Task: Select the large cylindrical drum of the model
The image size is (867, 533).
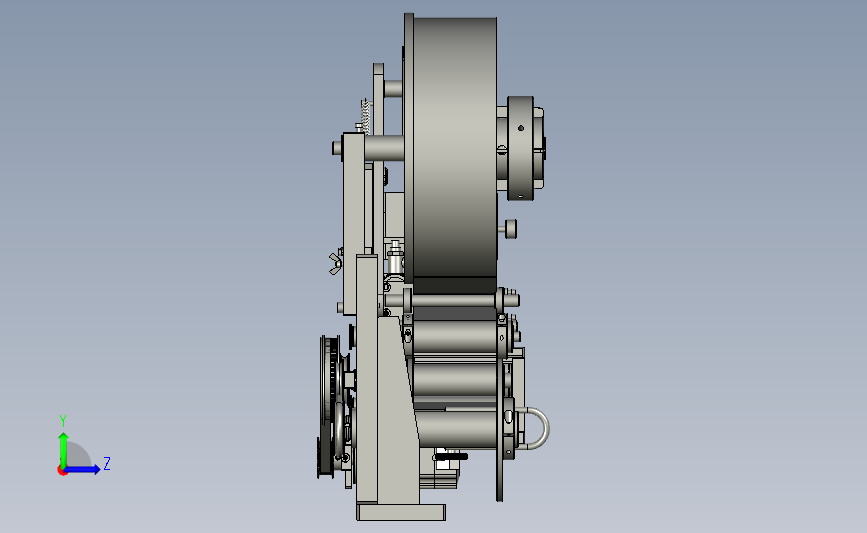Action: tap(455, 148)
